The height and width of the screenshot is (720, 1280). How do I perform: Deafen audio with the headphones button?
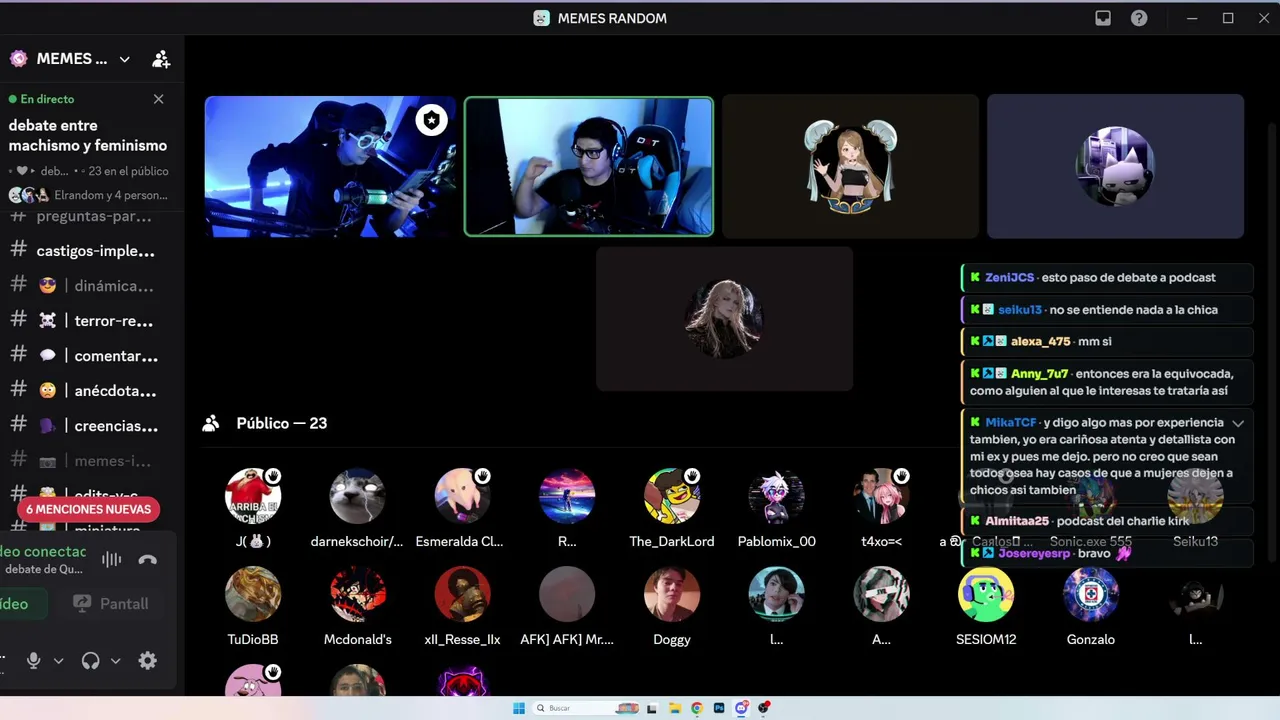[x=90, y=661]
